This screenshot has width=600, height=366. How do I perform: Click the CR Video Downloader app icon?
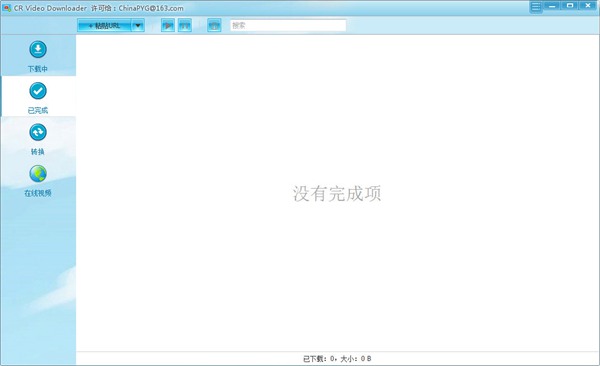click(7, 8)
